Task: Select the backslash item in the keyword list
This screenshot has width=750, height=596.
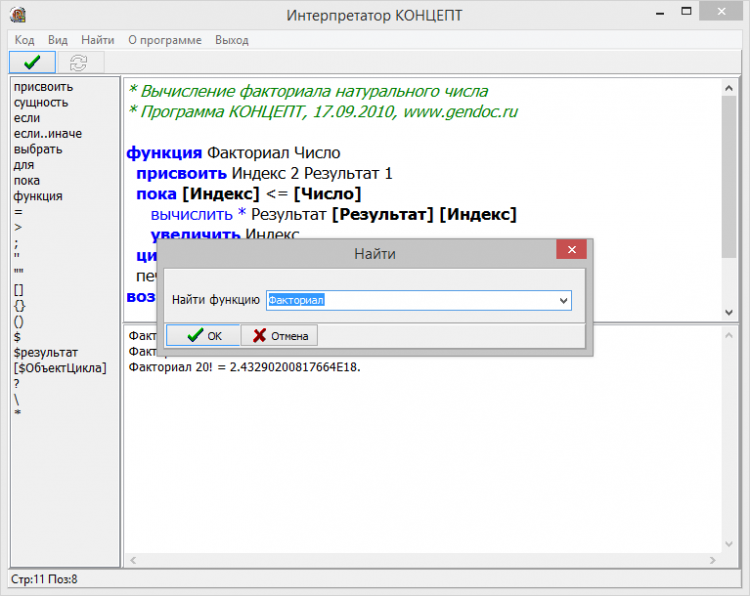Action: [16, 399]
